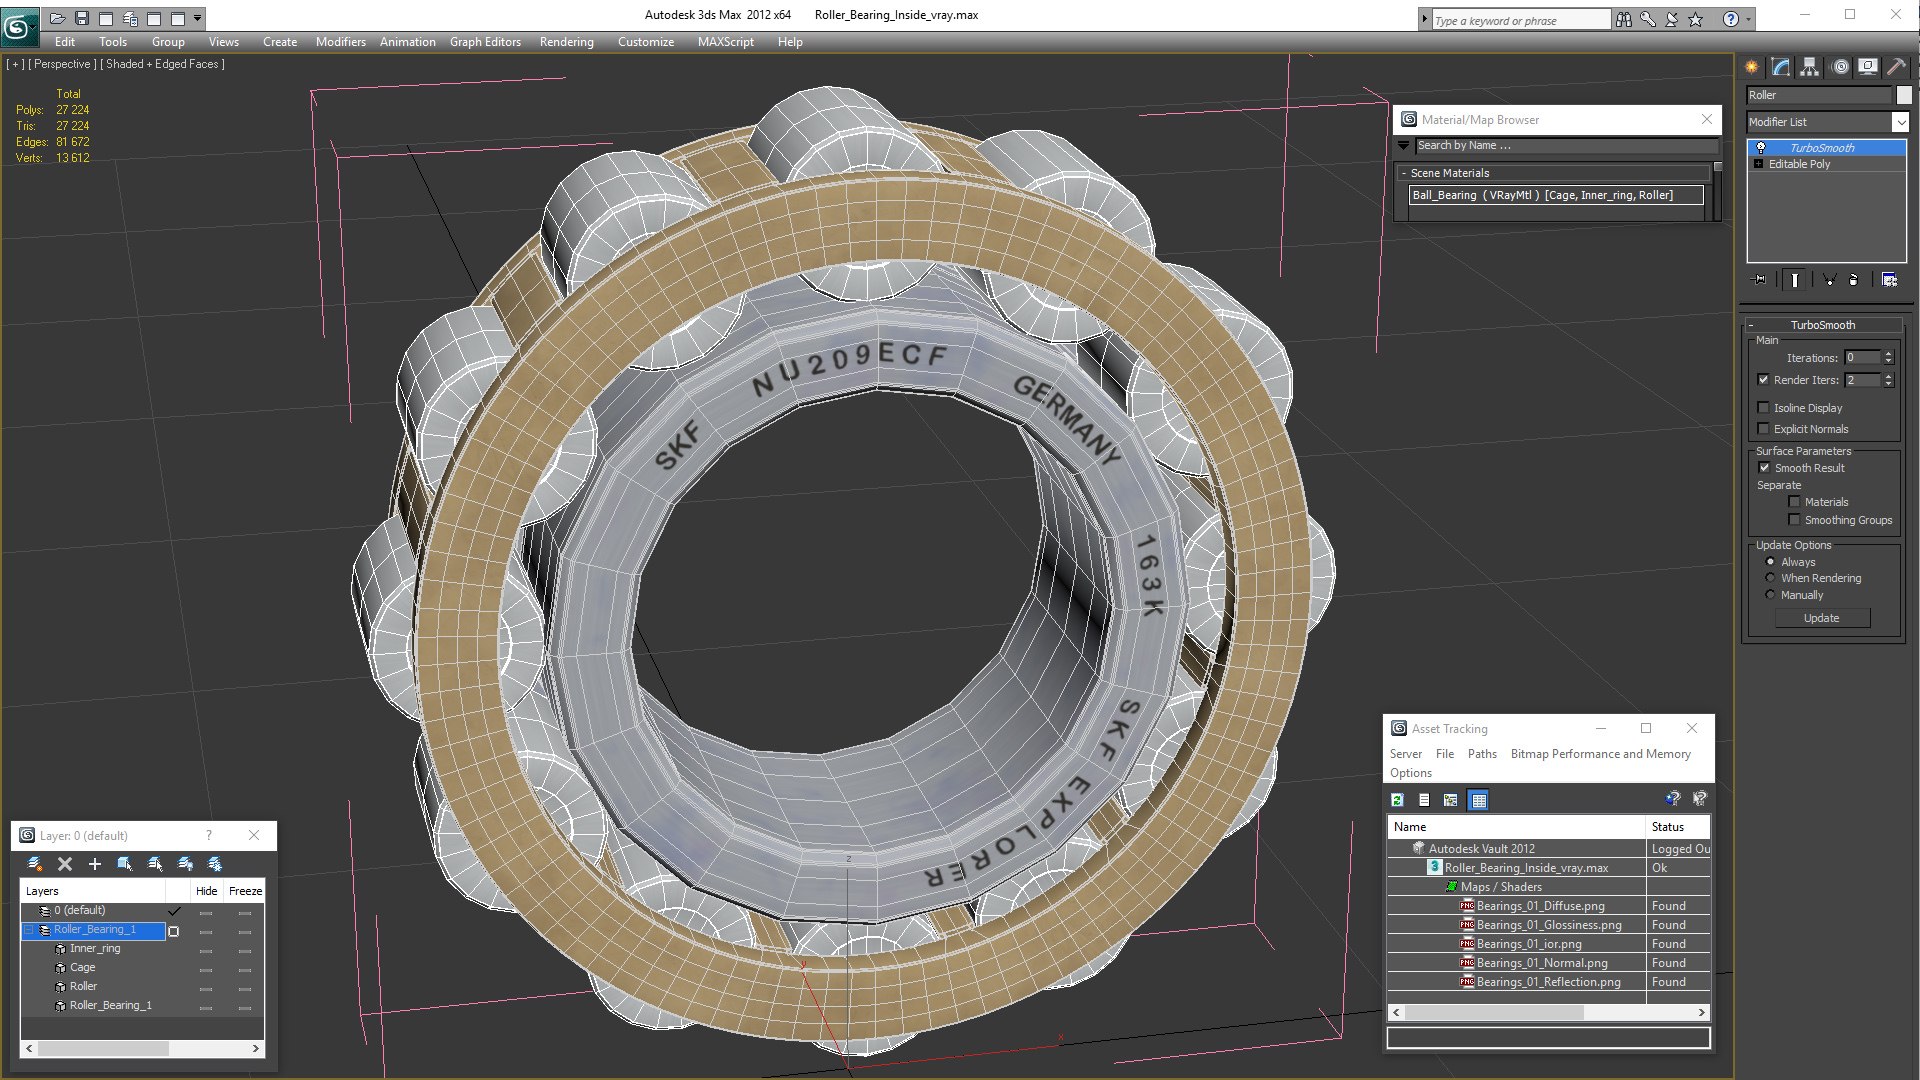Image resolution: width=1920 pixels, height=1080 pixels.
Task: Open the Modifier List dropdown
Action: [x=1900, y=122]
